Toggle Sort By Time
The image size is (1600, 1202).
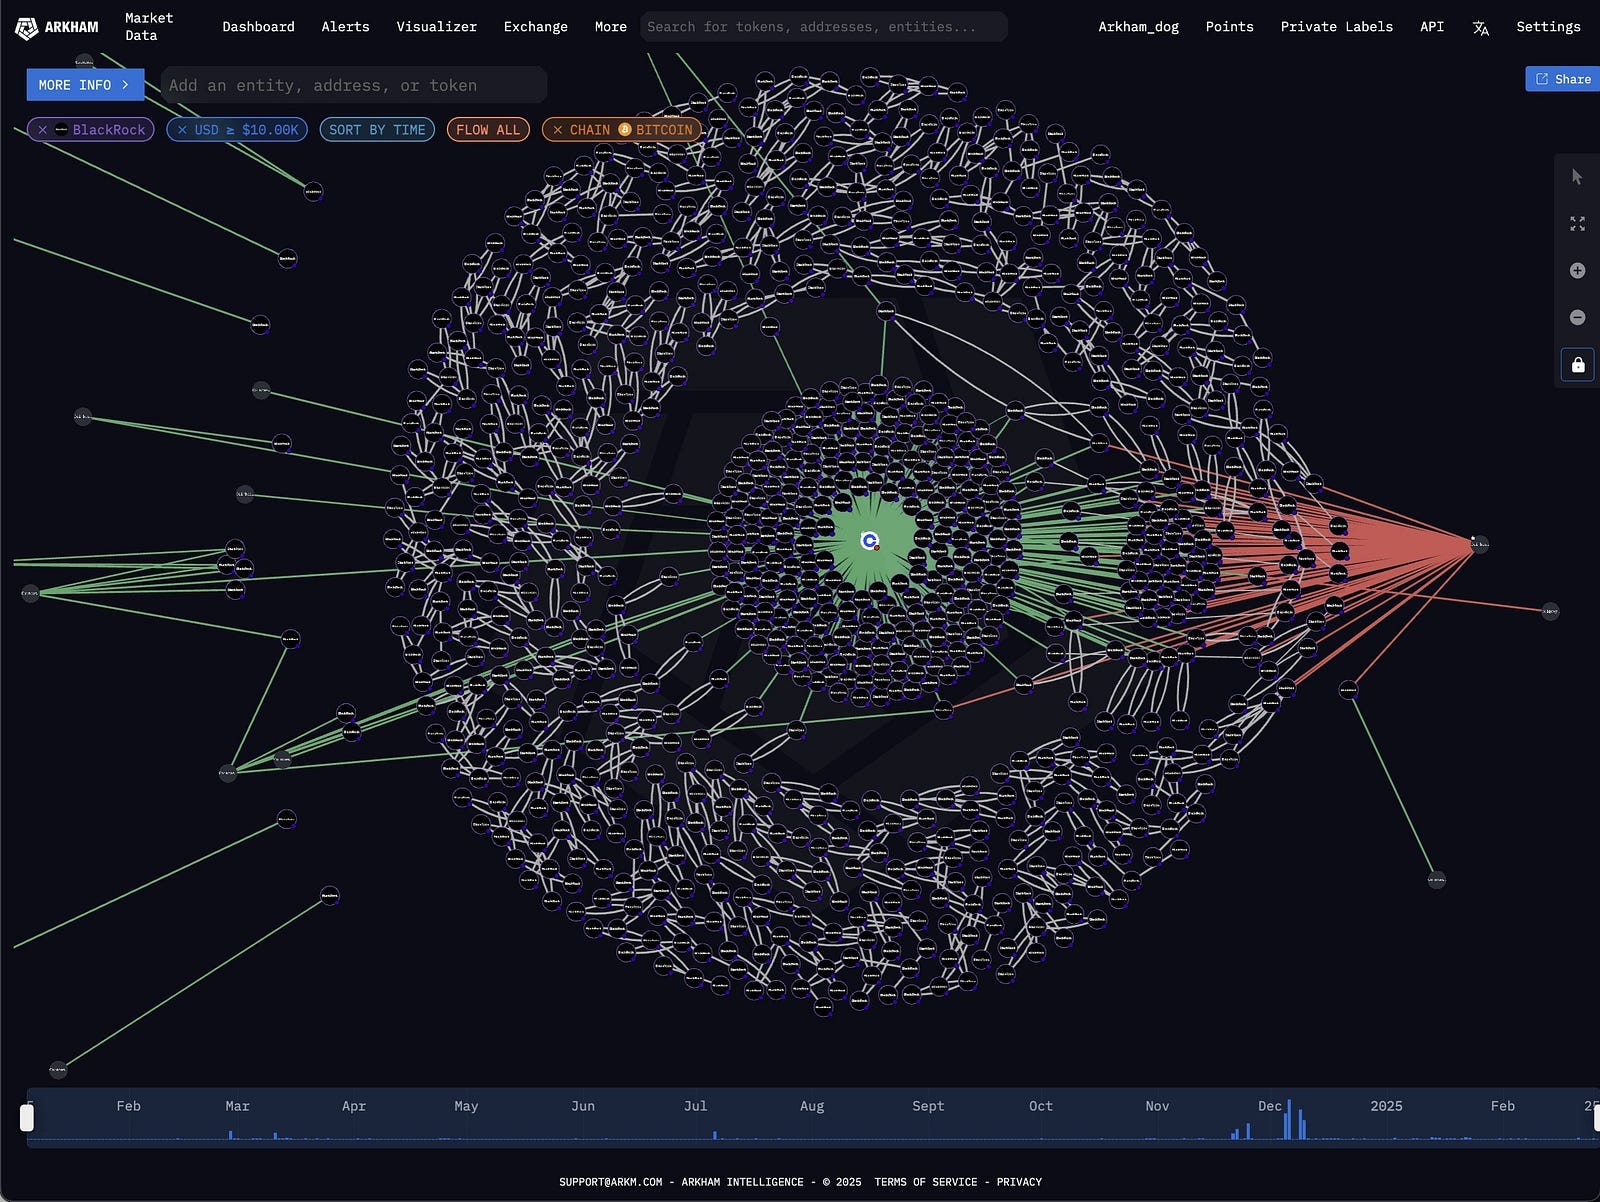(377, 130)
